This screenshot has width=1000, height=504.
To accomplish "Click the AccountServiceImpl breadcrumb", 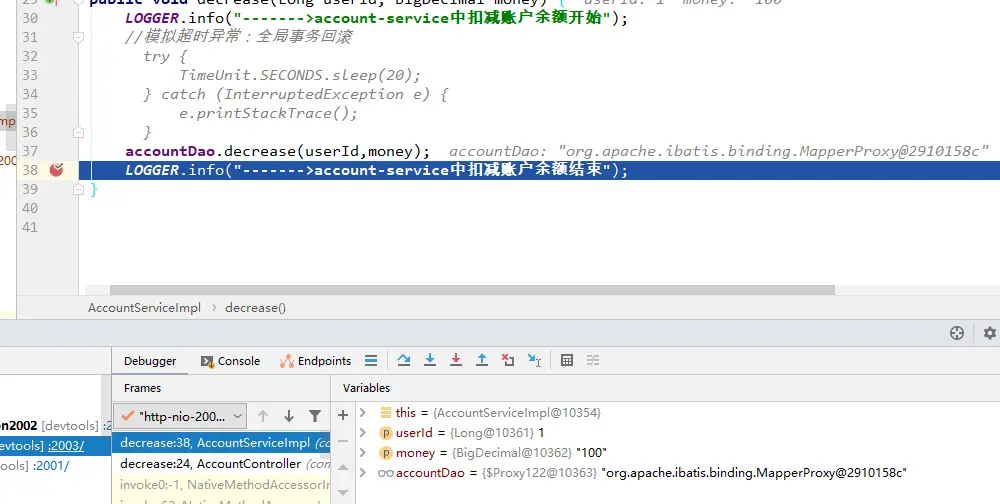I will (x=144, y=308).
